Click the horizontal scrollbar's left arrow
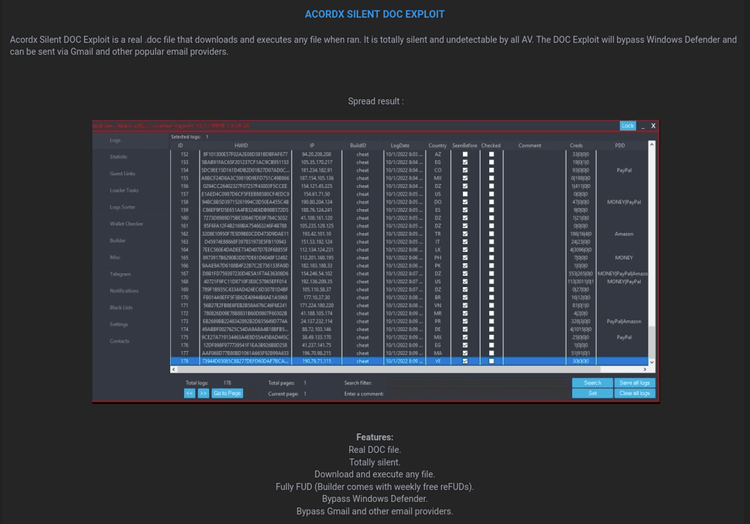 (173, 371)
